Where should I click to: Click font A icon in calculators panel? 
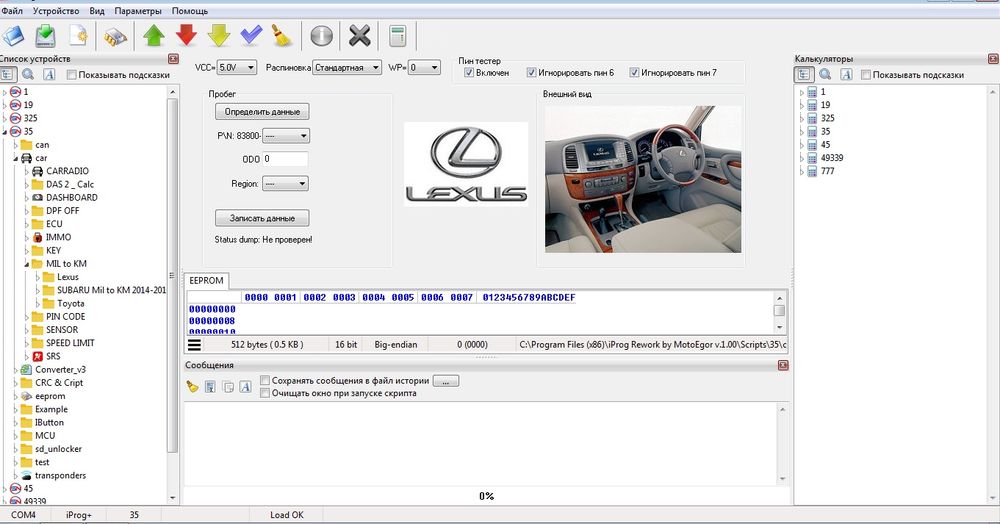[x=846, y=75]
